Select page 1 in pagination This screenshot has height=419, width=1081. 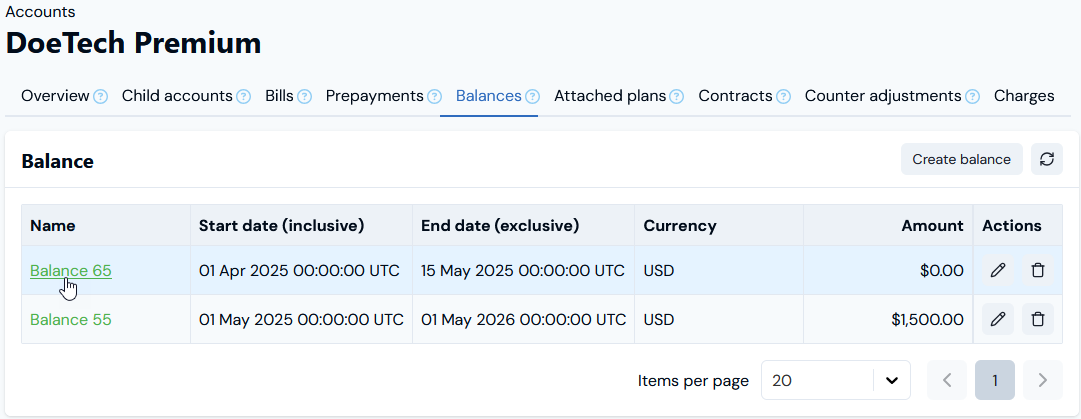tap(995, 380)
